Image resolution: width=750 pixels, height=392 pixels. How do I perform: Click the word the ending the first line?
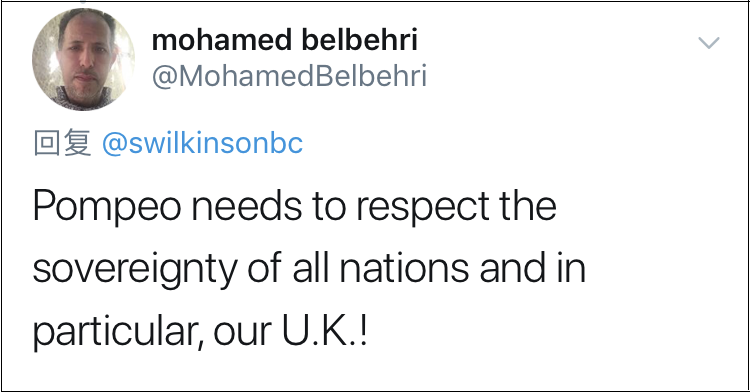pos(528,206)
